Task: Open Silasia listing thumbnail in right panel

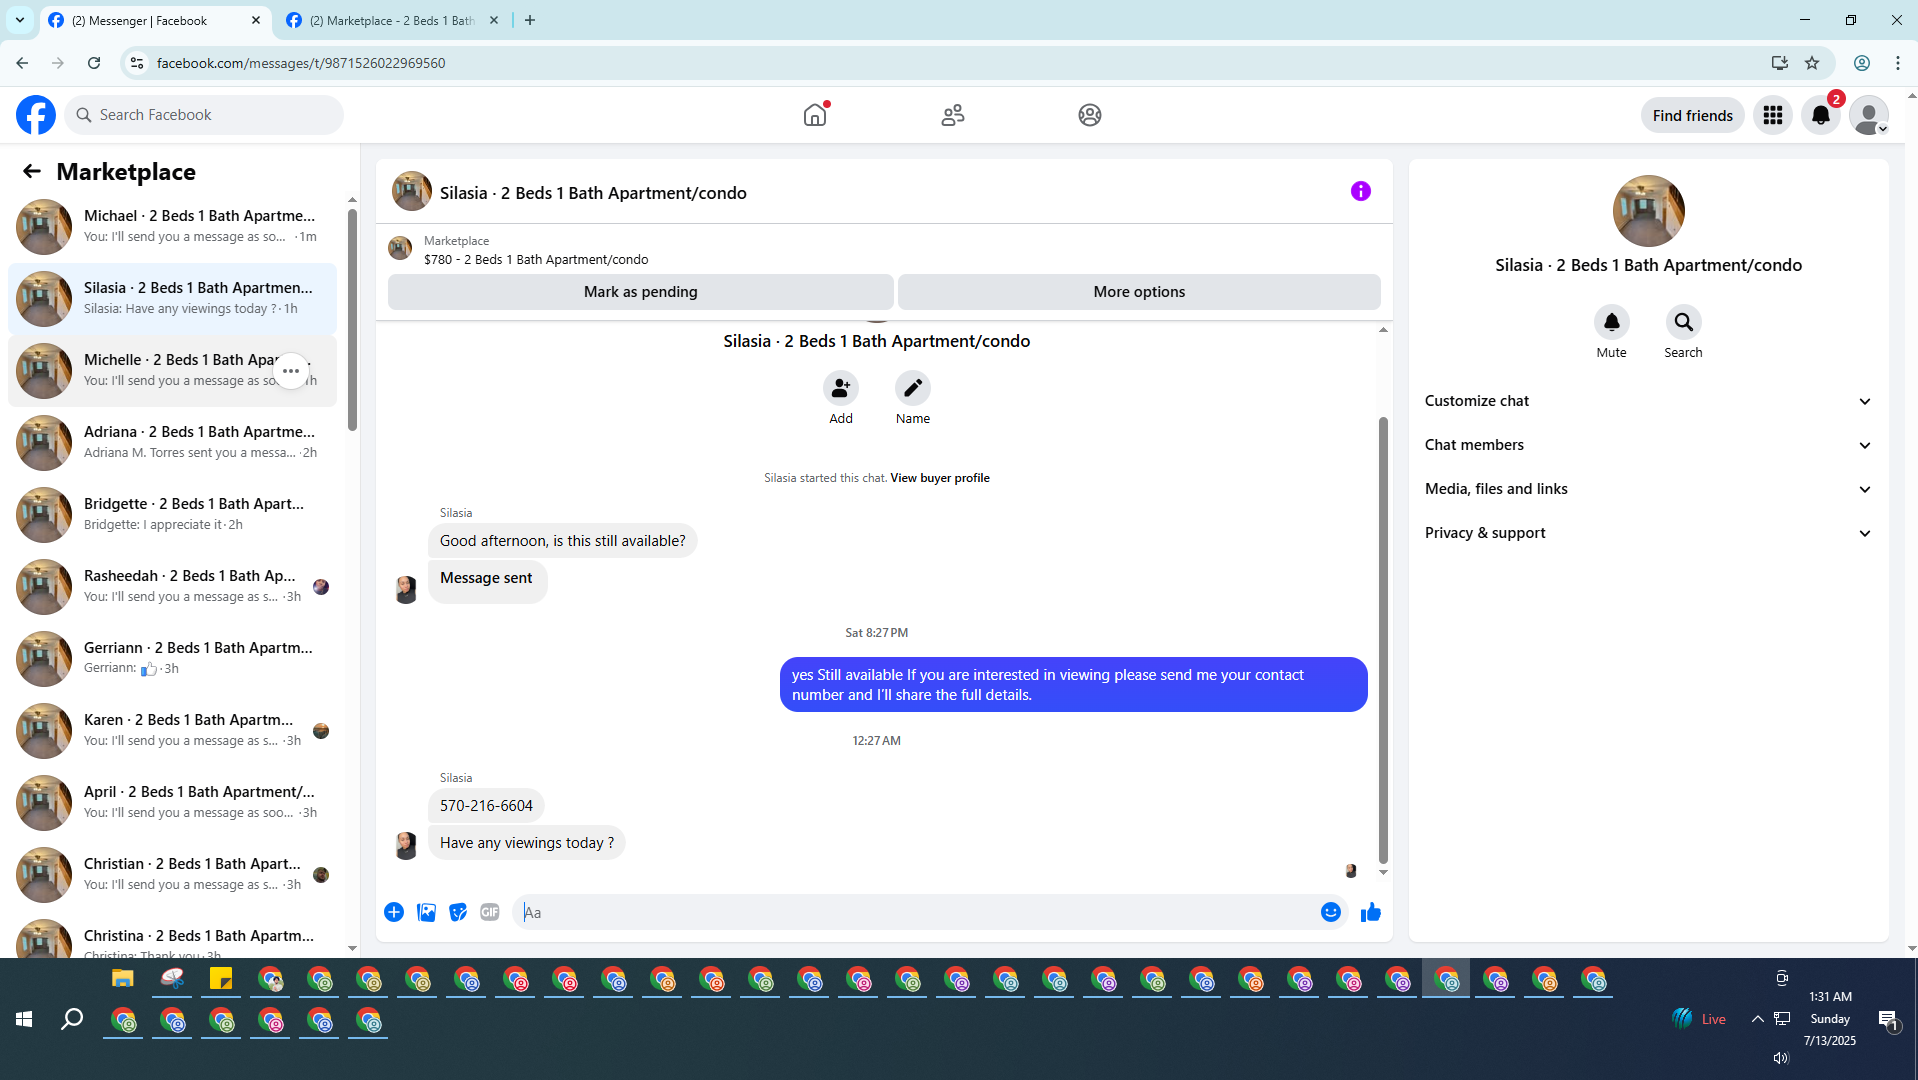Action: coord(1648,211)
